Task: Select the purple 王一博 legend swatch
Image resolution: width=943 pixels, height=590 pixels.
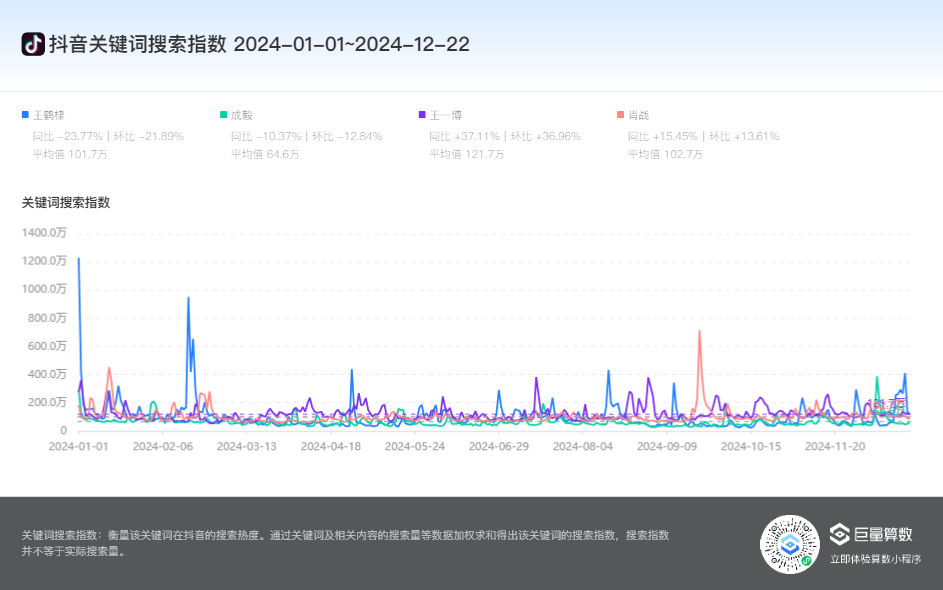Action: [x=422, y=114]
